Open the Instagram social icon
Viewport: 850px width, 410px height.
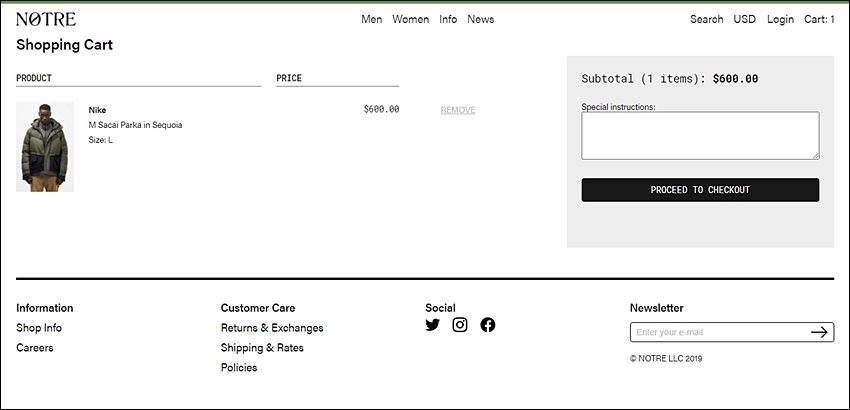click(460, 325)
